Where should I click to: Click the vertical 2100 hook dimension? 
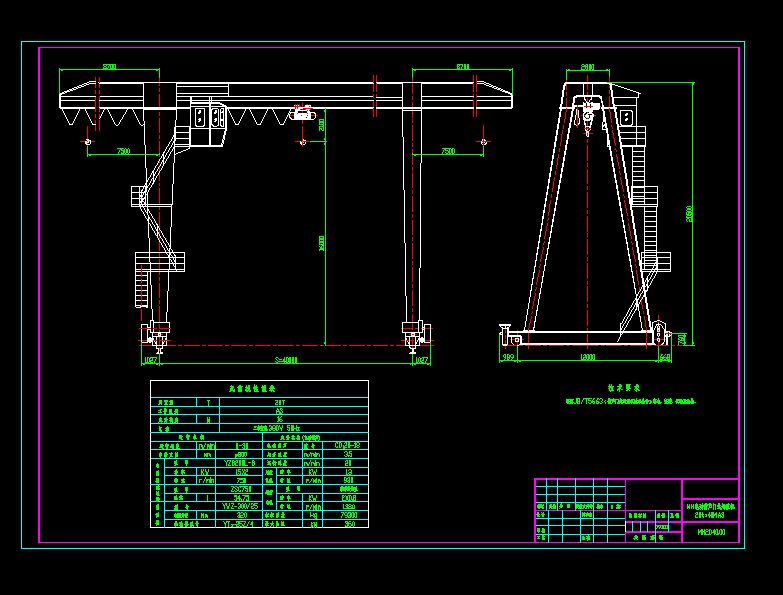tap(322, 124)
